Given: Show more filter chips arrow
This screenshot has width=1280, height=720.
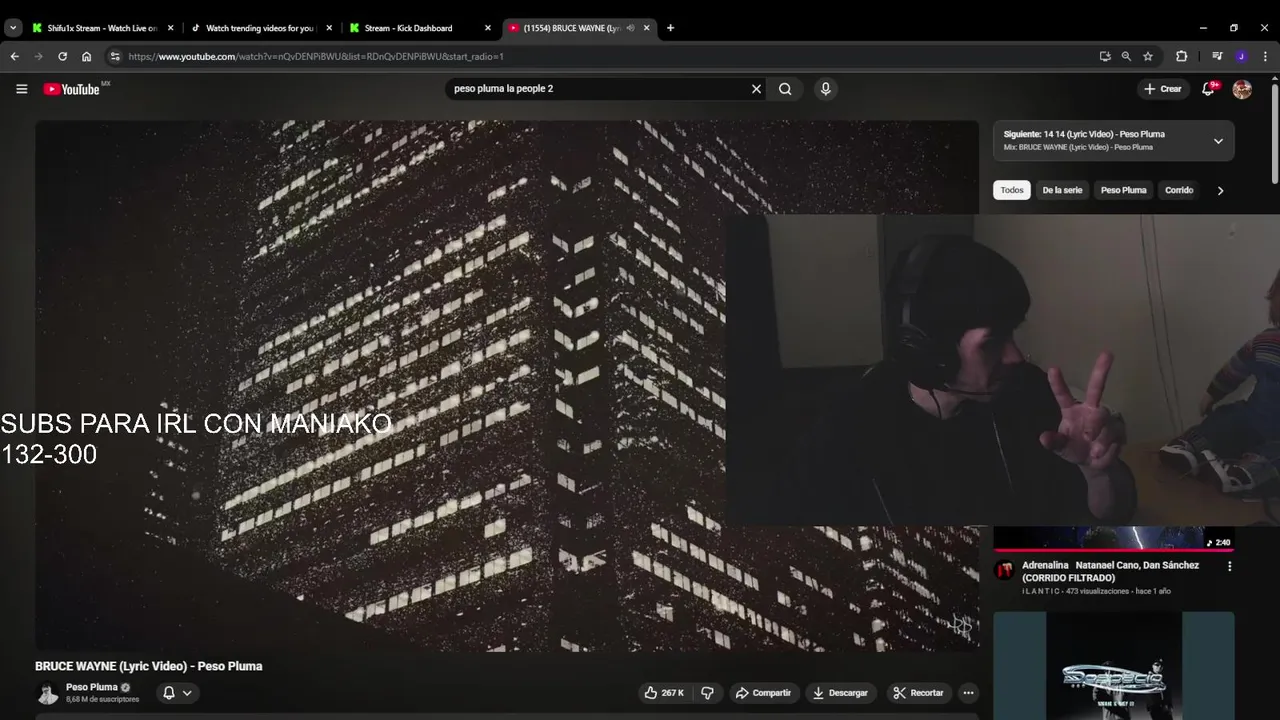Looking at the screenshot, I should (1220, 190).
